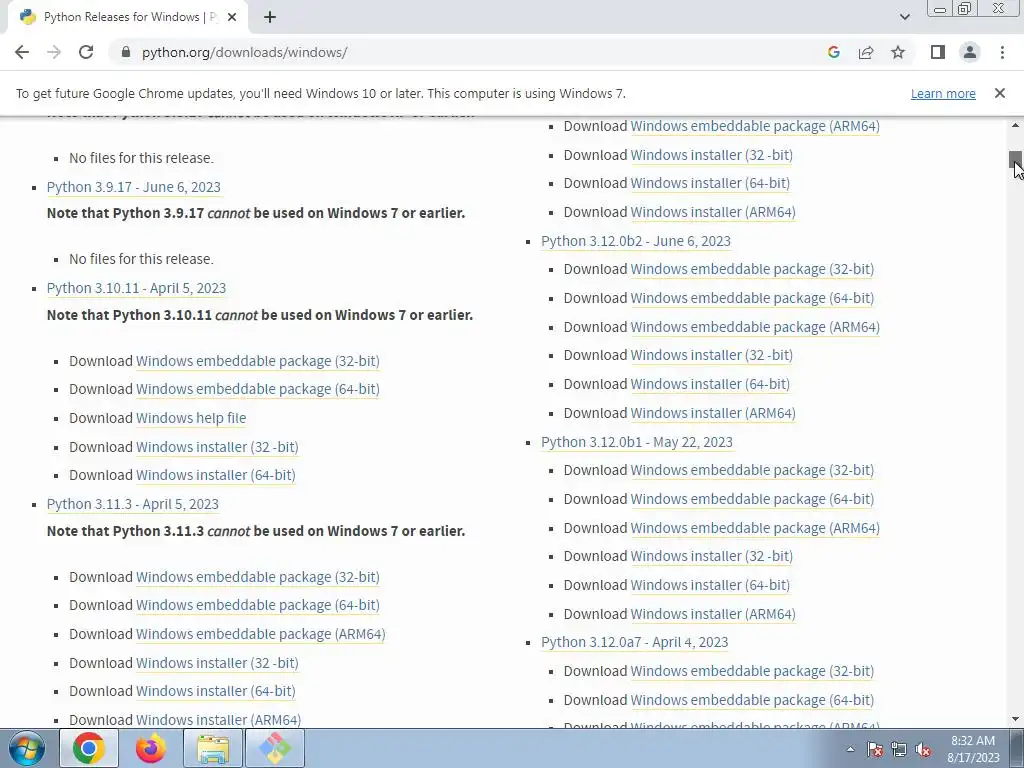Download Python 3.12.0b2 embeddable package (32-bit)
This screenshot has height=768, width=1024.
coord(752,269)
